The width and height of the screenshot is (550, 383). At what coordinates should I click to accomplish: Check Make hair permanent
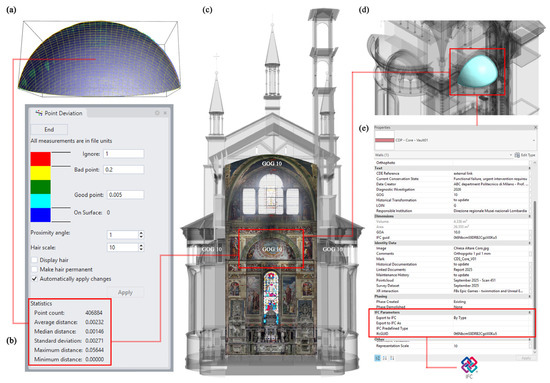click(x=34, y=269)
